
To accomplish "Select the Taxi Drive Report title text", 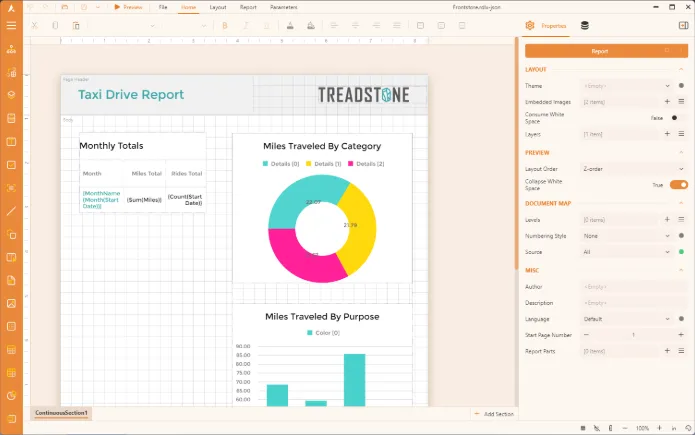I will (x=131, y=94).
